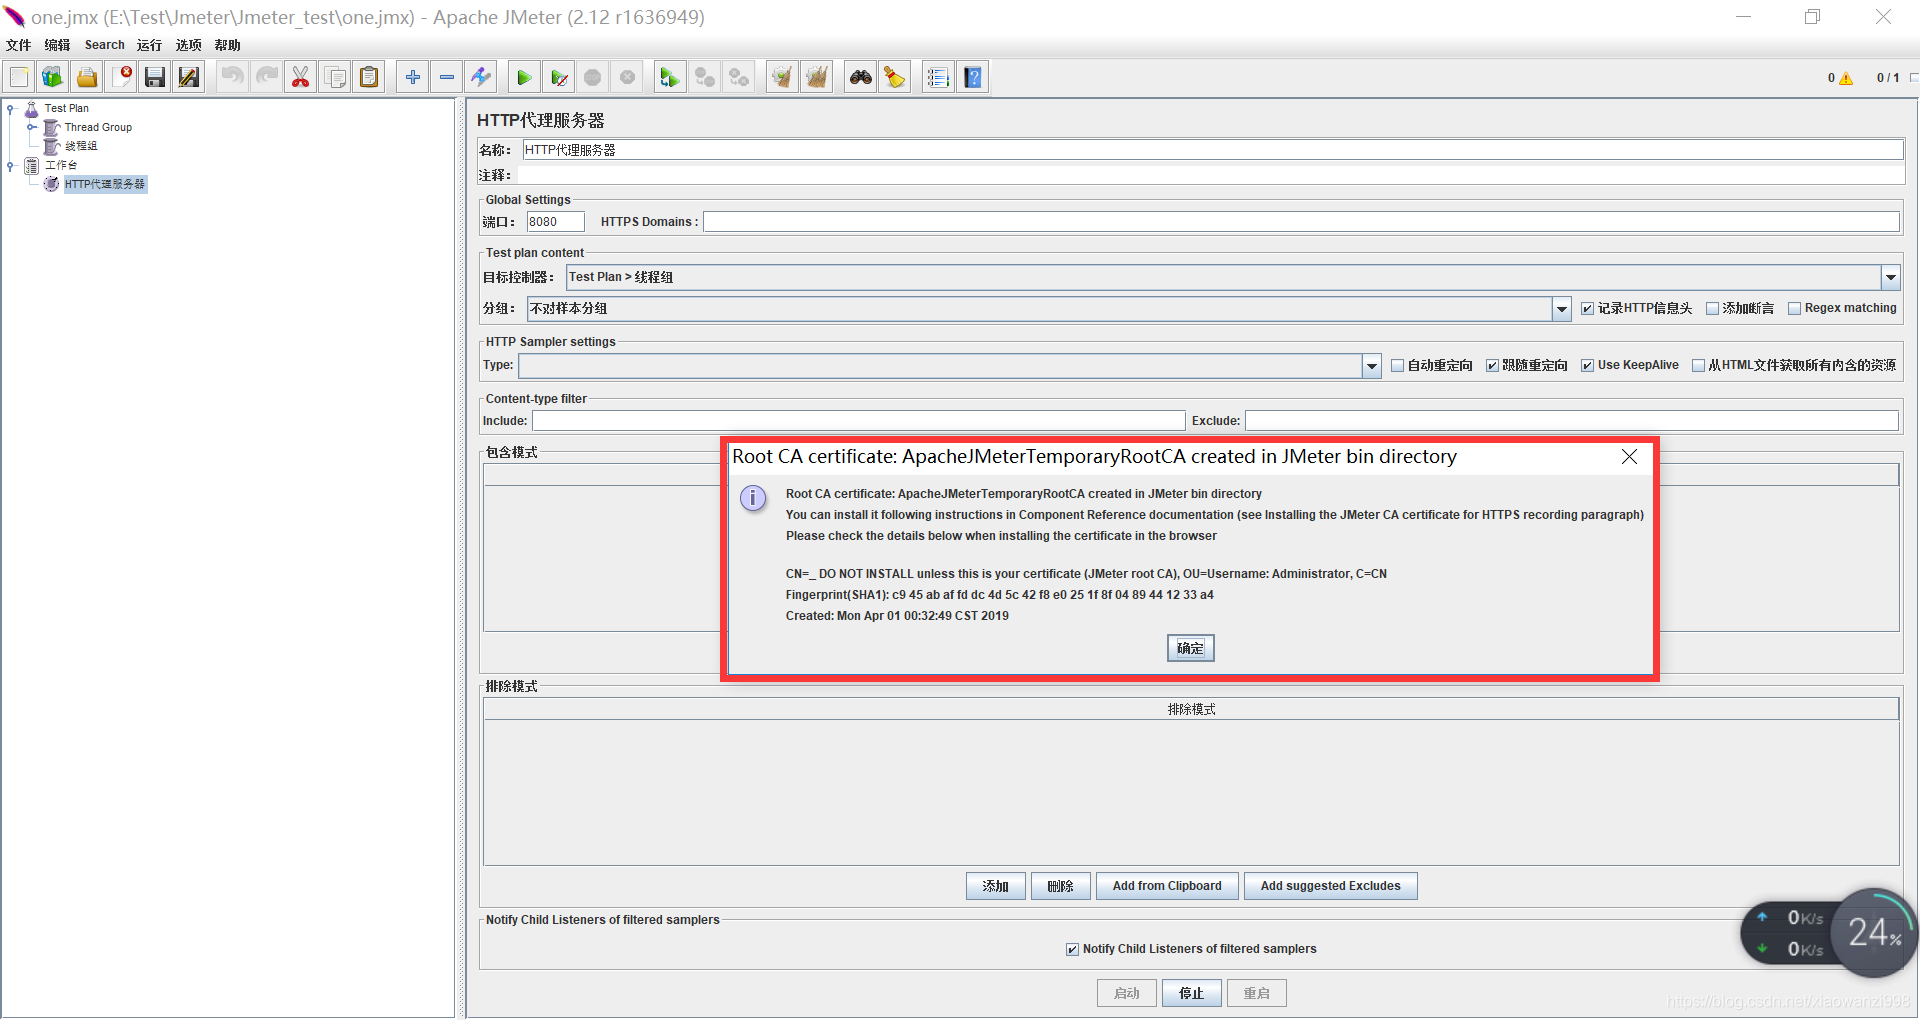Enable 自动重定向 checkbox
Viewport: 1920px width, 1020px height.
click(1398, 365)
